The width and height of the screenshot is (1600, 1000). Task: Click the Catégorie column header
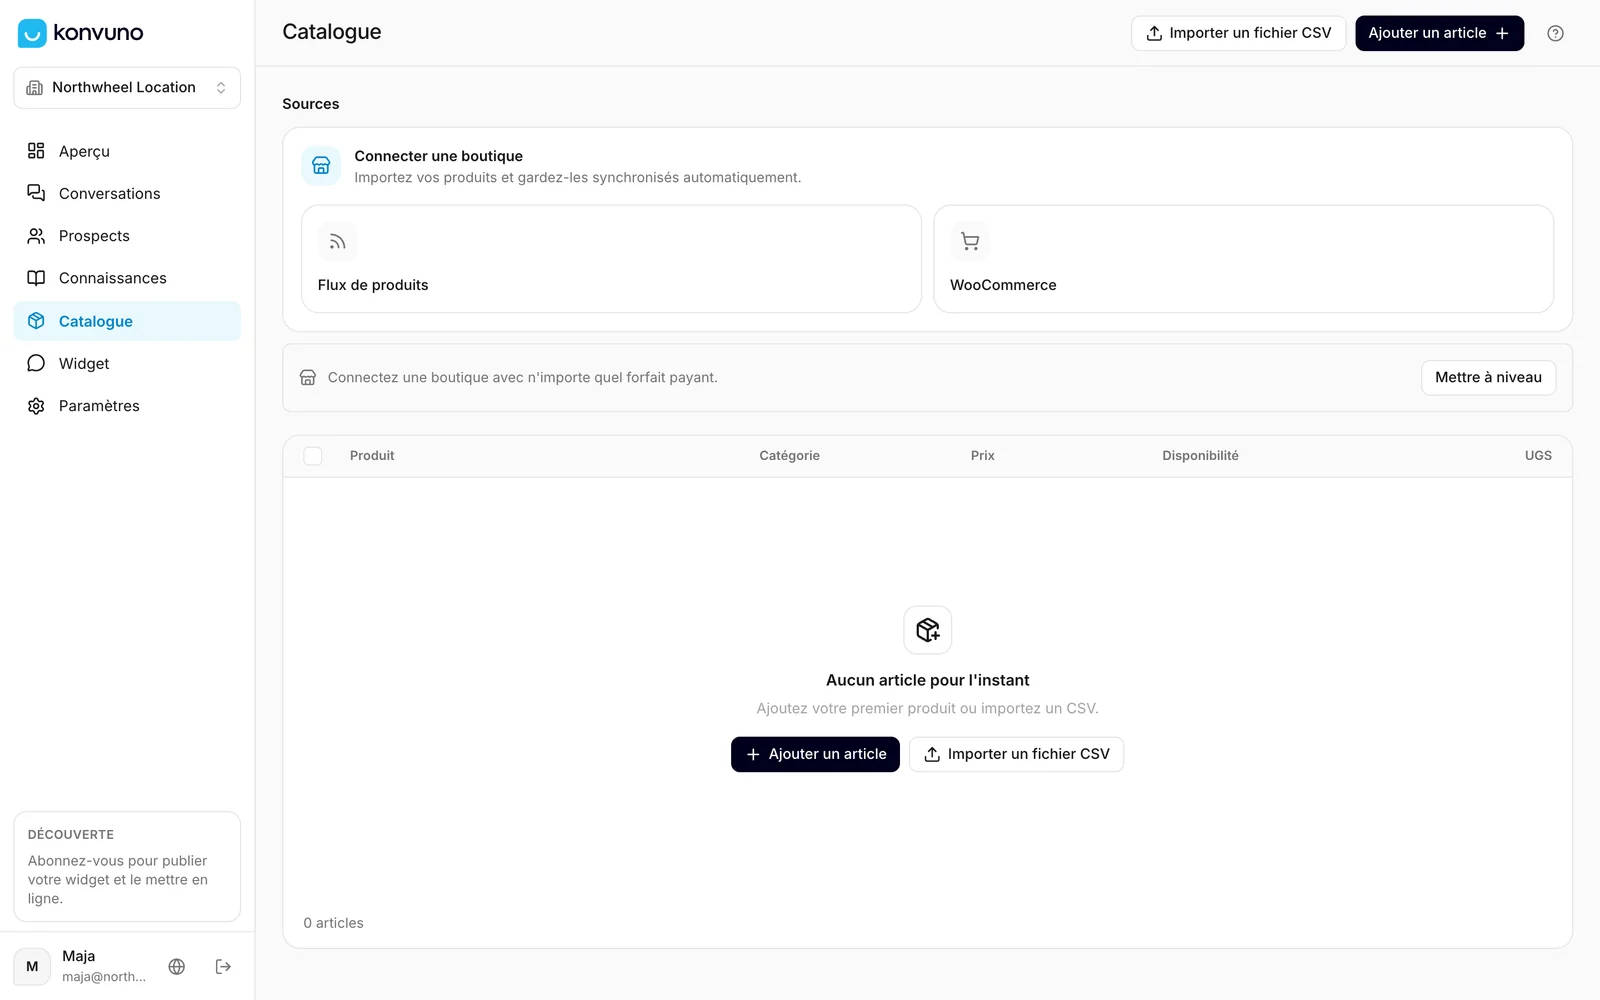click(x=789, y=456)
